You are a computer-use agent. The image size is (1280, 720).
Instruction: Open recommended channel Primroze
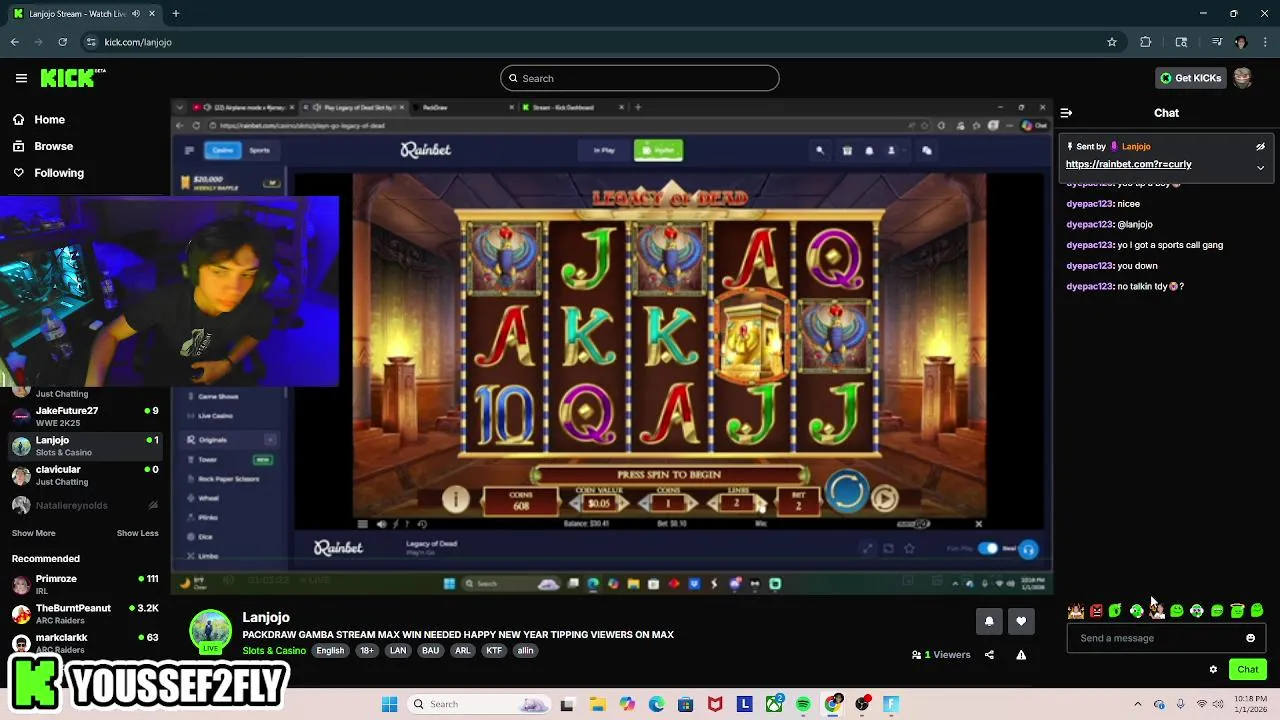(84, 584)
